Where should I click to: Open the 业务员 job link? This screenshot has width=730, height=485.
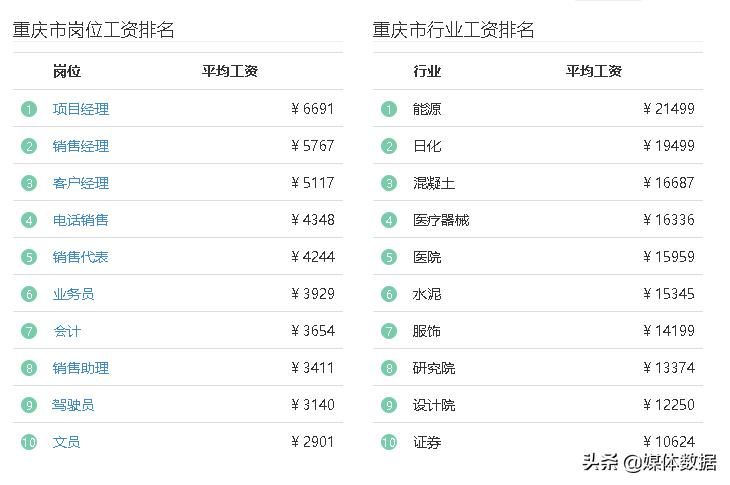74,294
